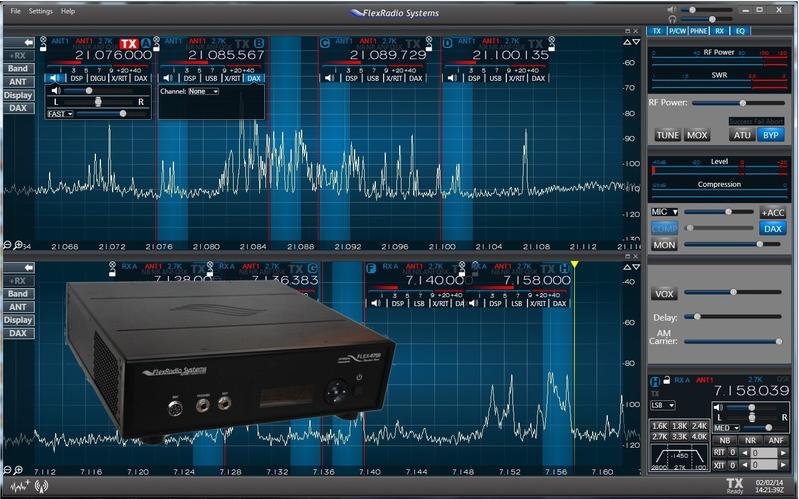
Task: Click the RIT offset value field
Action: (764, 453)
